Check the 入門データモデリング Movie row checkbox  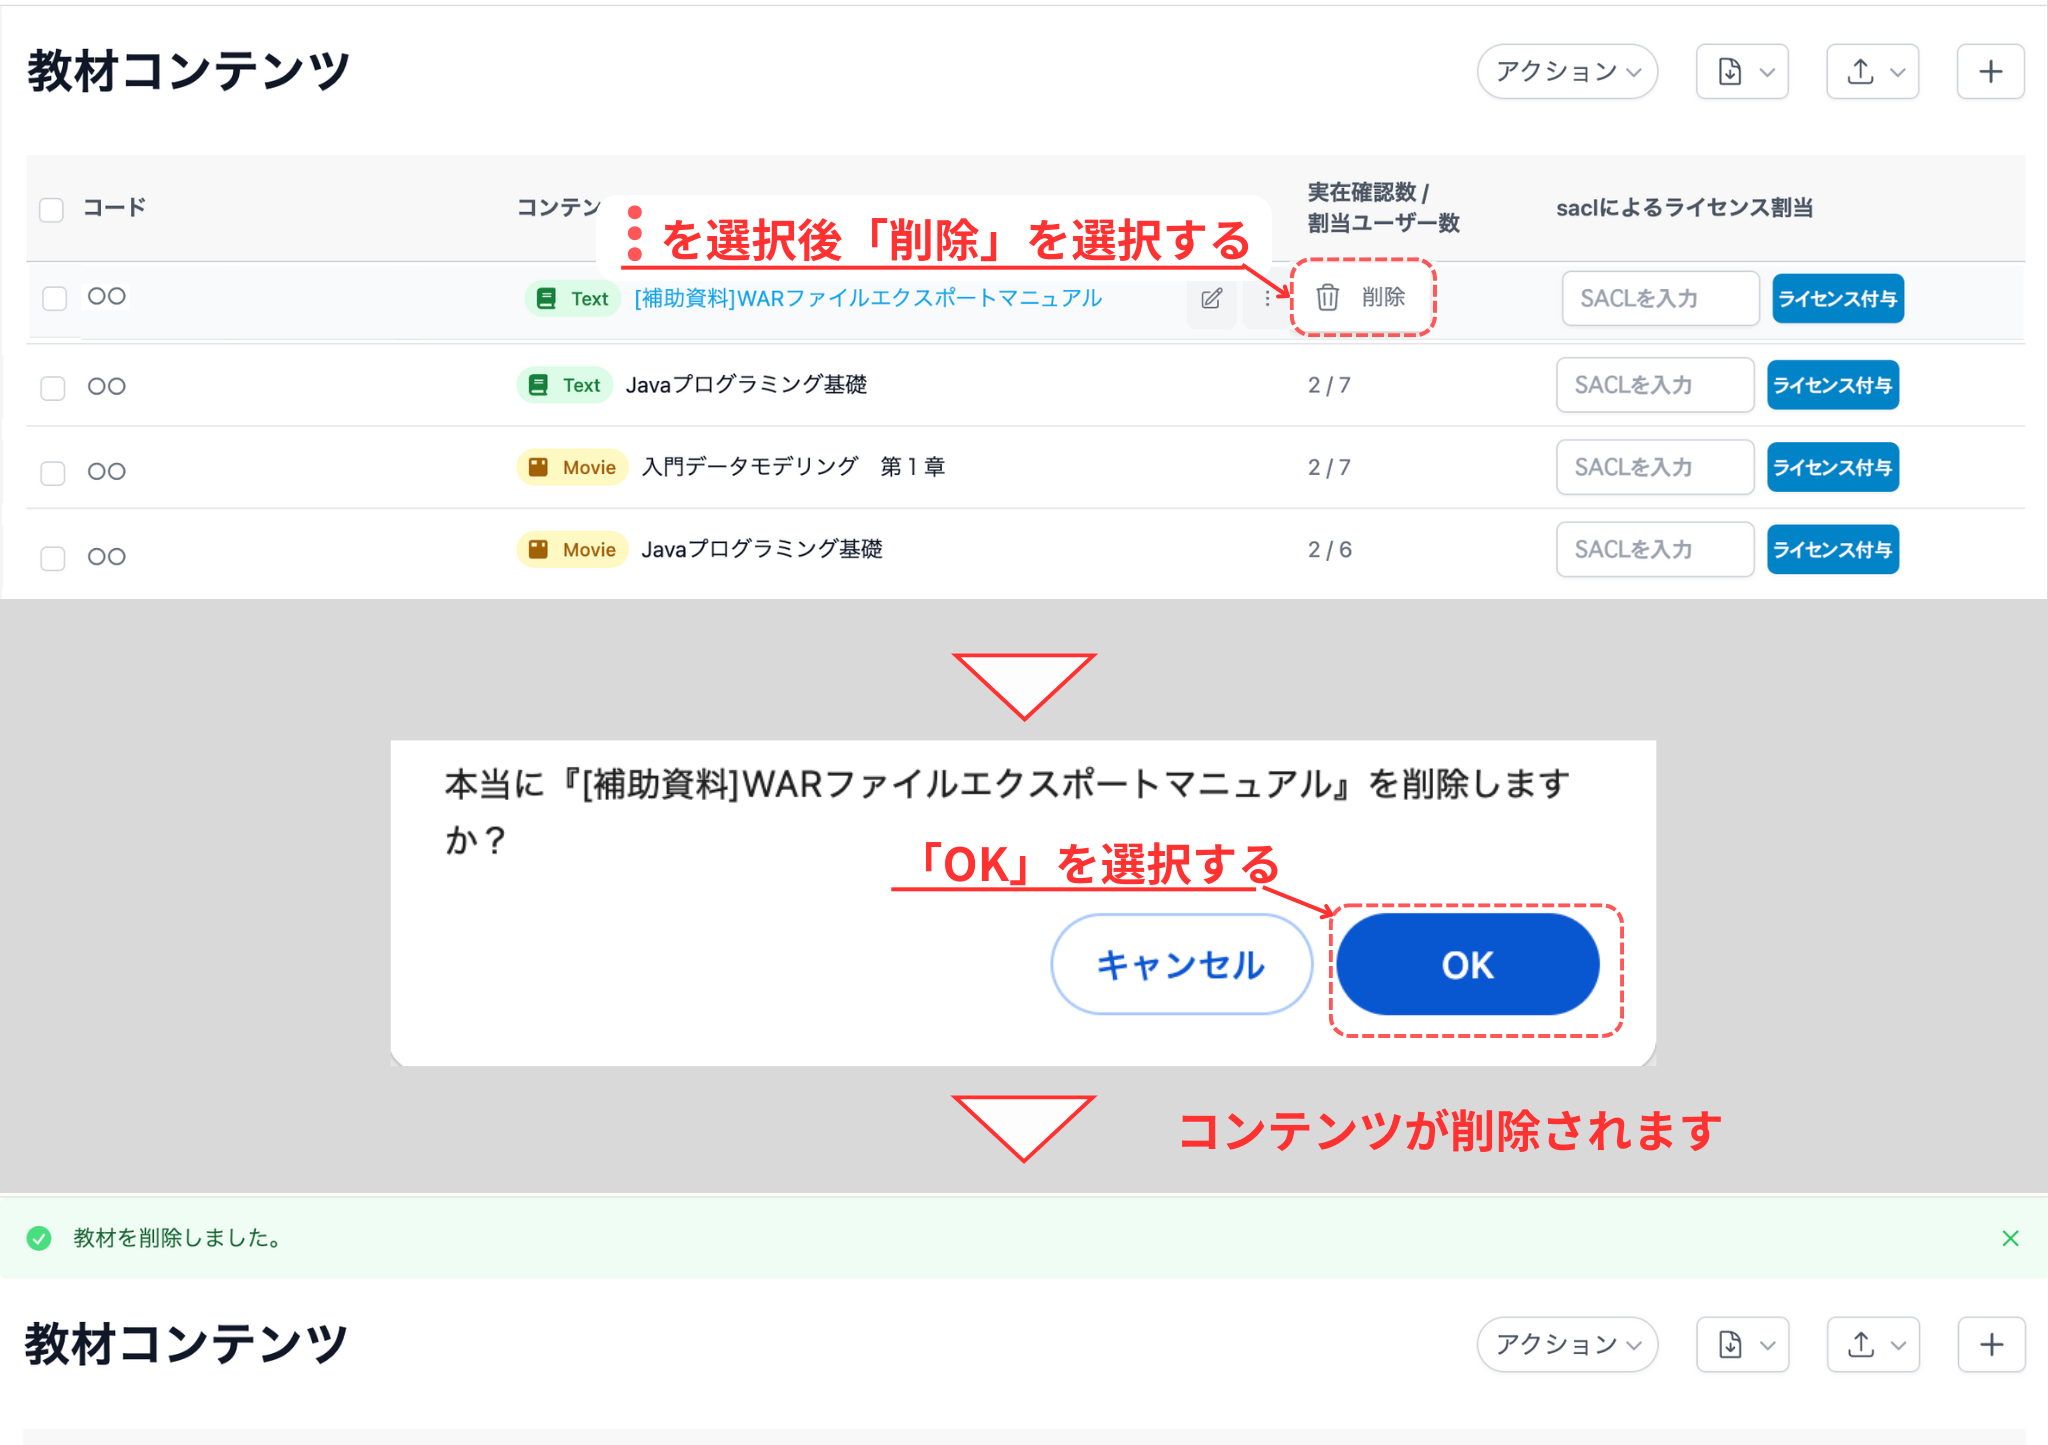click(53, 470)
